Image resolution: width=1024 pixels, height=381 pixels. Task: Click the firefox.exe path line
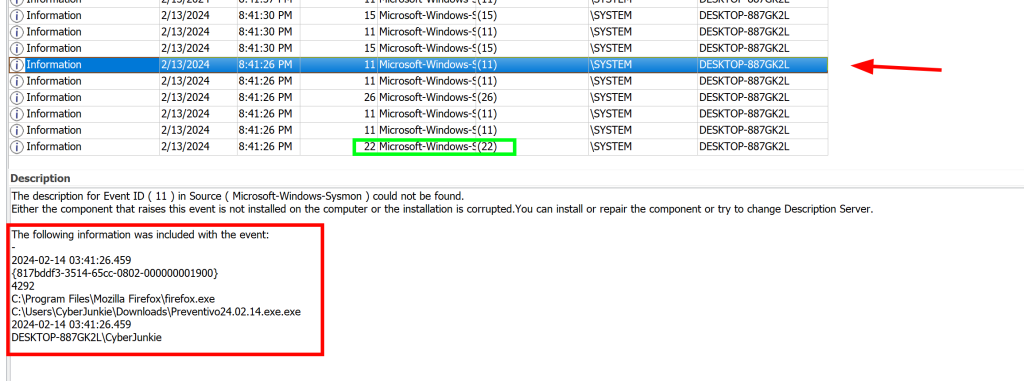113,299
